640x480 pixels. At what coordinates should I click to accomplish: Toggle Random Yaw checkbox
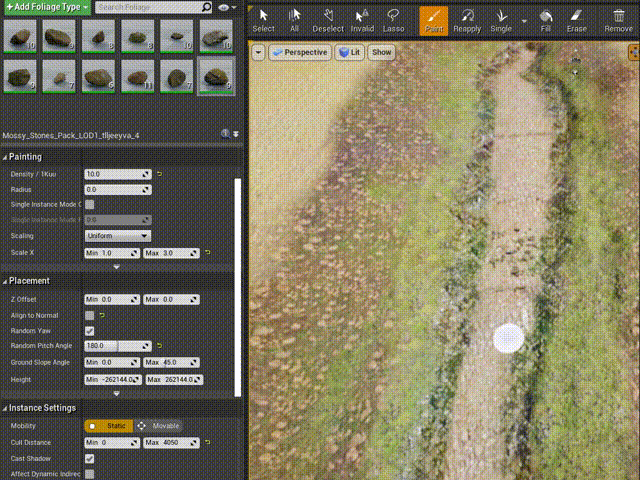89,331
